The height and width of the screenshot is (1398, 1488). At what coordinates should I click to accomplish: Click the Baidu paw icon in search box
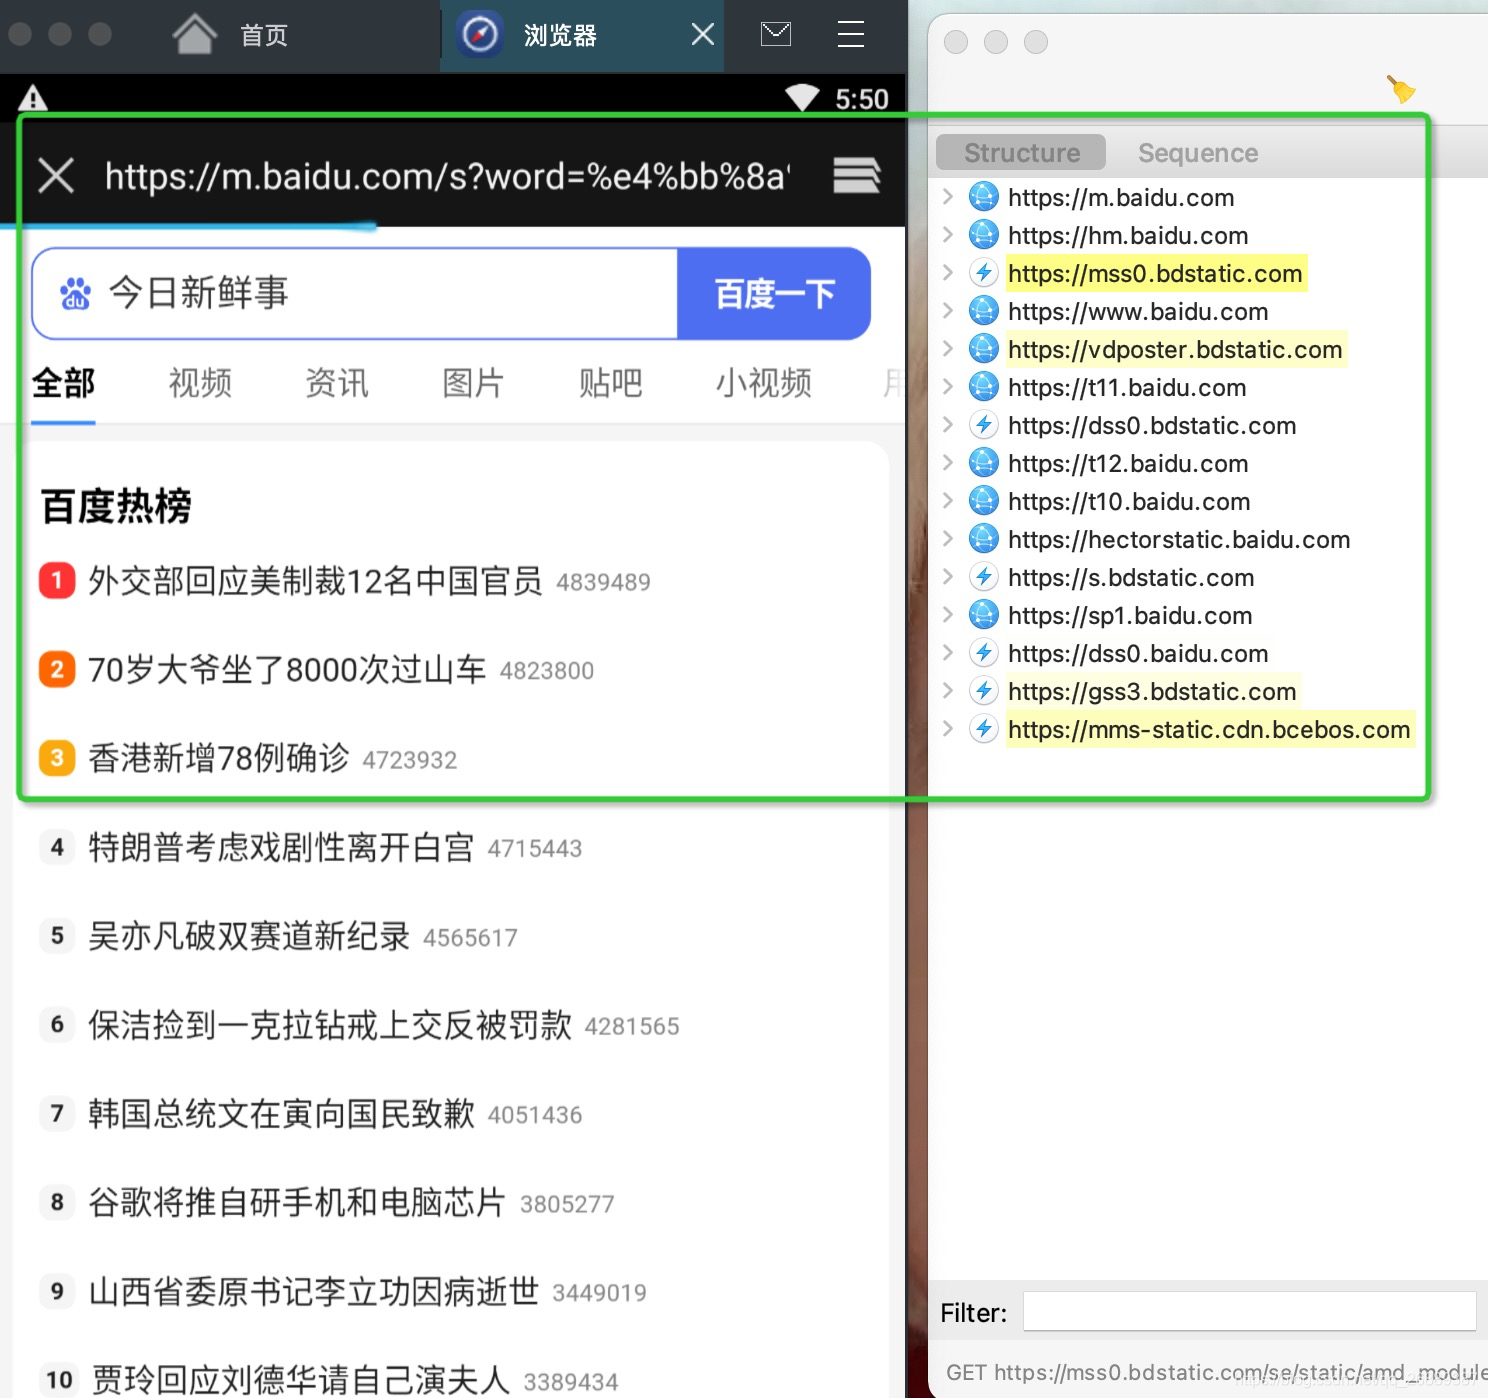pos(75,294)
